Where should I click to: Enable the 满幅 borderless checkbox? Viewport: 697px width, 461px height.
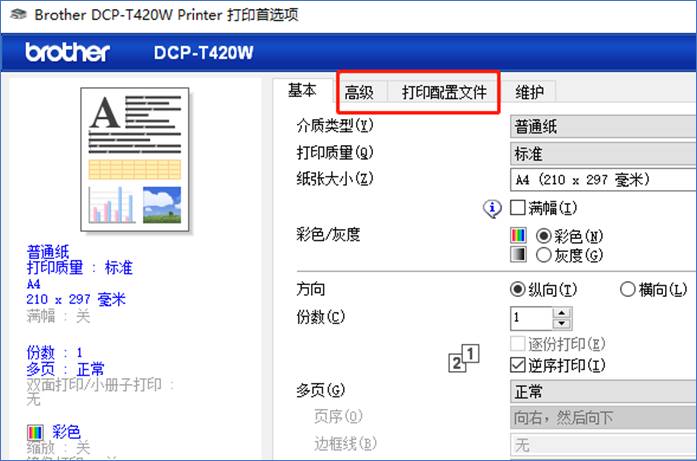pos(517,208)
